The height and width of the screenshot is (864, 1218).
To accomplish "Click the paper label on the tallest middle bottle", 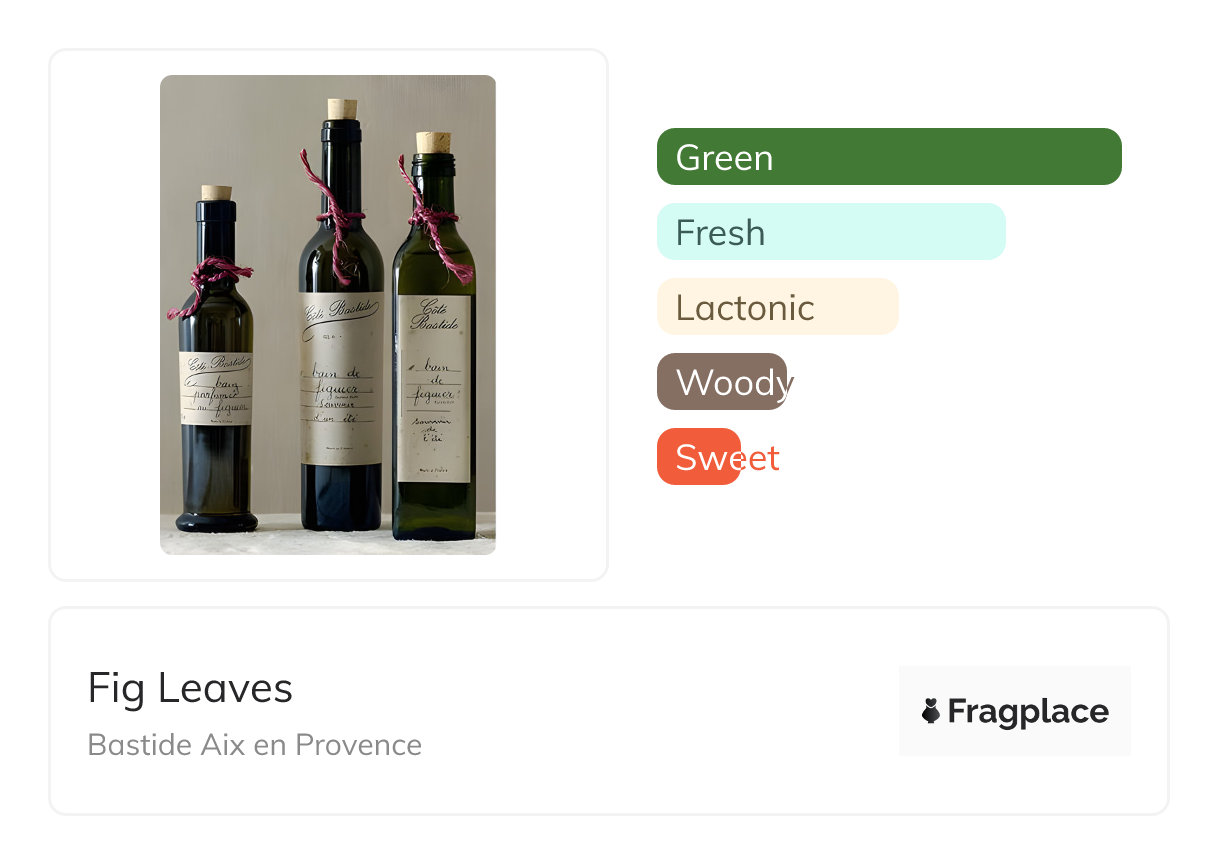I will click(342, 378).
